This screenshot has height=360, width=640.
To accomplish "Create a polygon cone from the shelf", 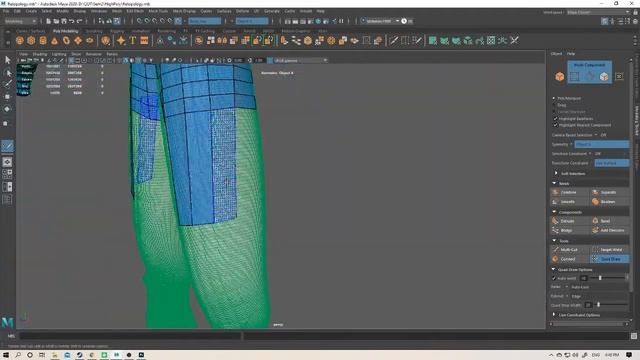I will point(54,40).
